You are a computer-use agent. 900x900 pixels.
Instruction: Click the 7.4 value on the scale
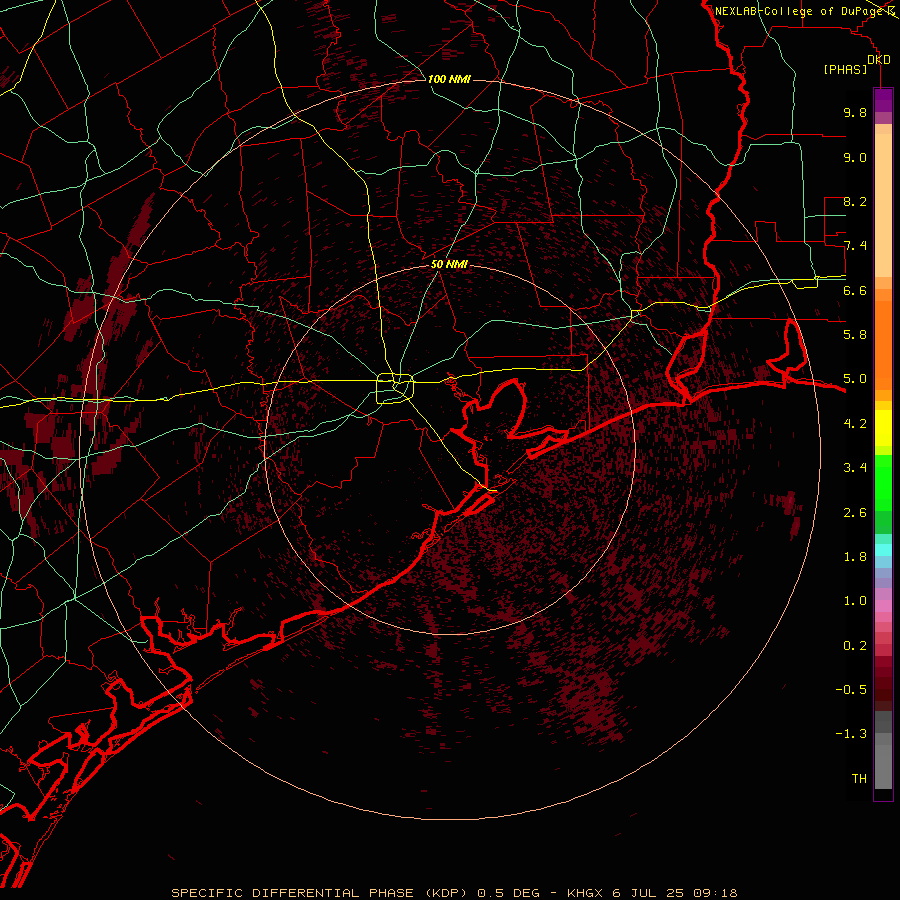[x=855, y=246]
